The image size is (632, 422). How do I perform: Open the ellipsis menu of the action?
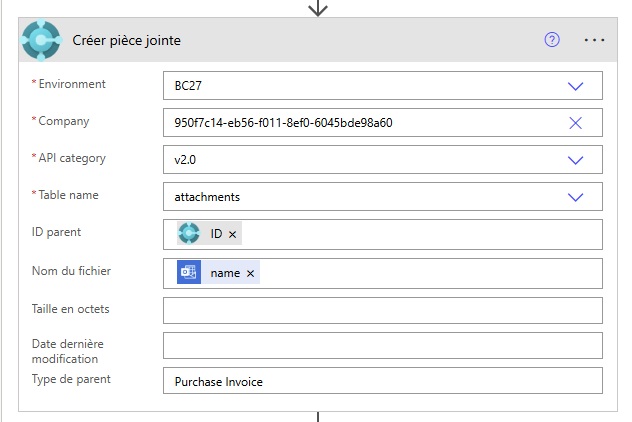[x=595, y=40]
